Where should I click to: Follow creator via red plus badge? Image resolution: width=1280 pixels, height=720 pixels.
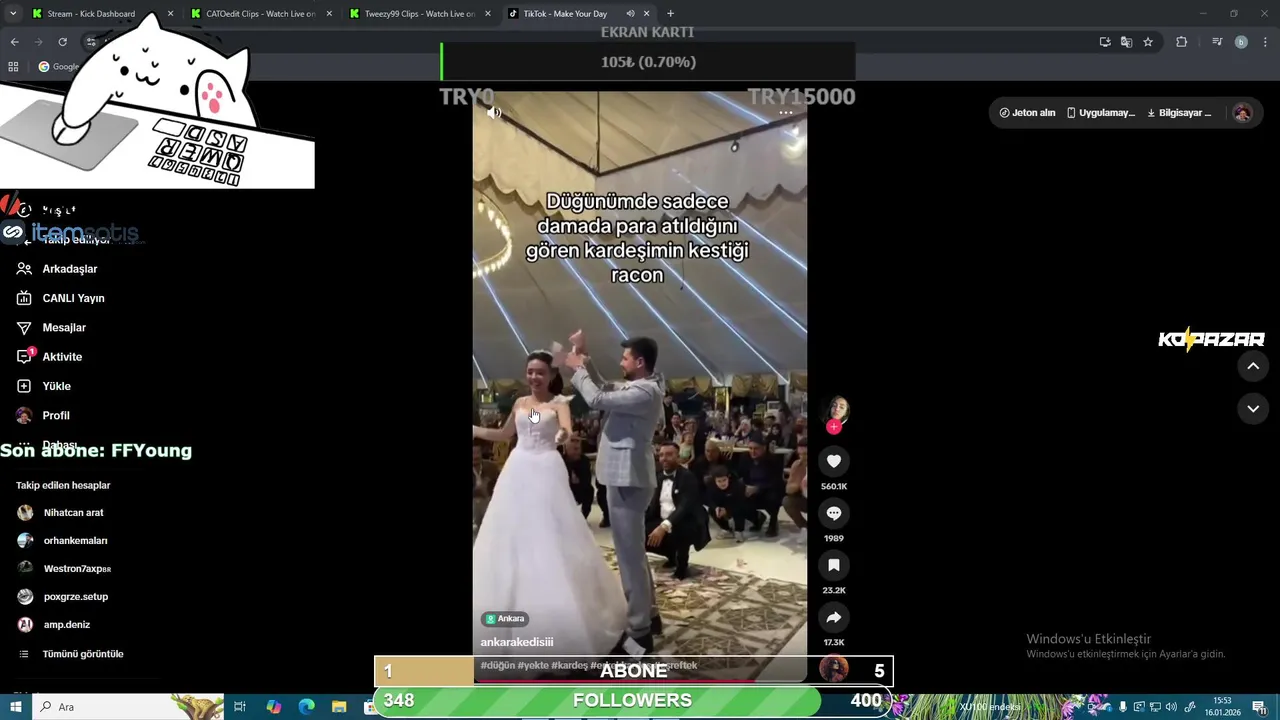[x=834, y=427]
